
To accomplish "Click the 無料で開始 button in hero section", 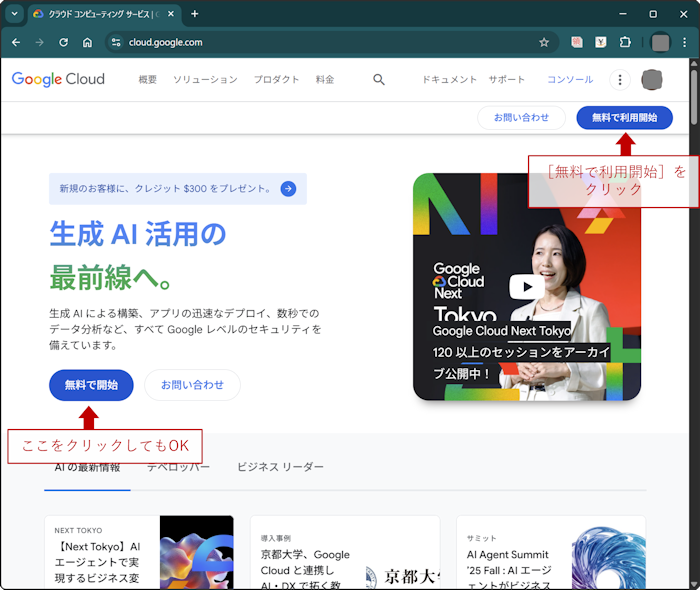I will [x=91, y=385].
